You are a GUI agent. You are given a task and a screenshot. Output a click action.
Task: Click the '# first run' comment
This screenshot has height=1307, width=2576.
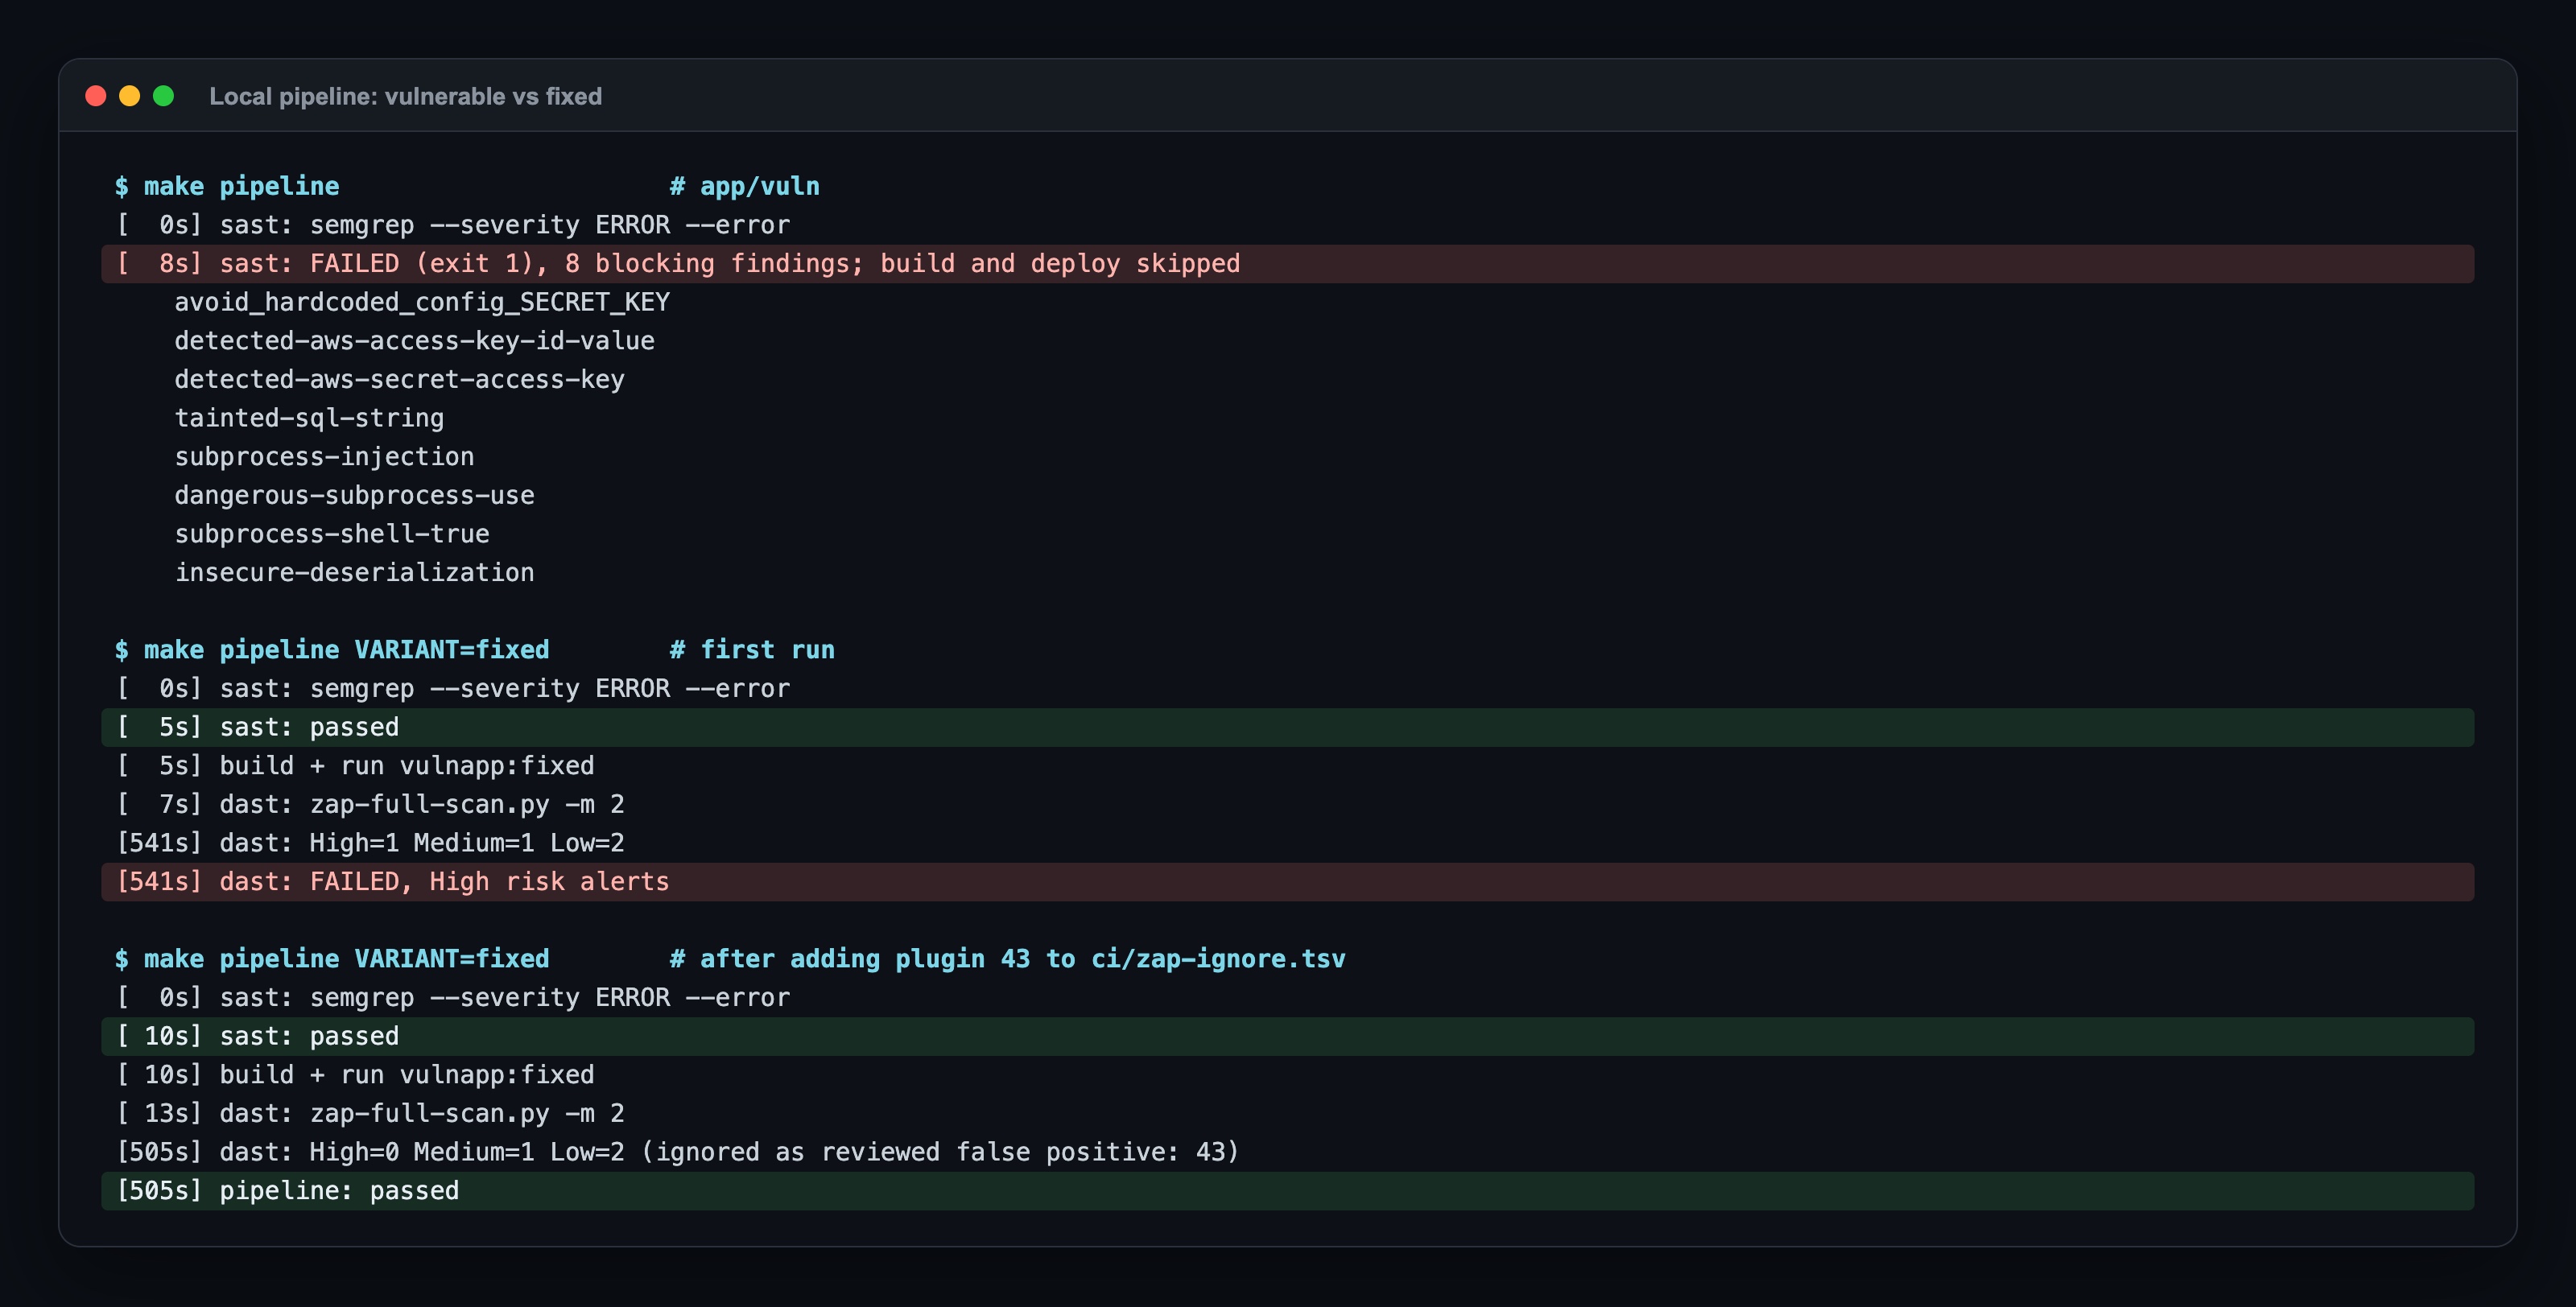coord(752,650)
